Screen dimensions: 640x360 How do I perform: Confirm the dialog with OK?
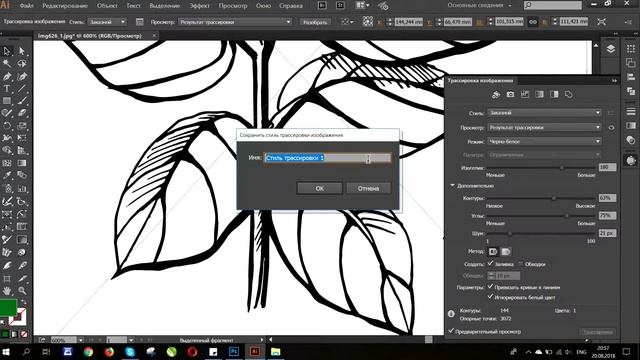coord(319,188)
